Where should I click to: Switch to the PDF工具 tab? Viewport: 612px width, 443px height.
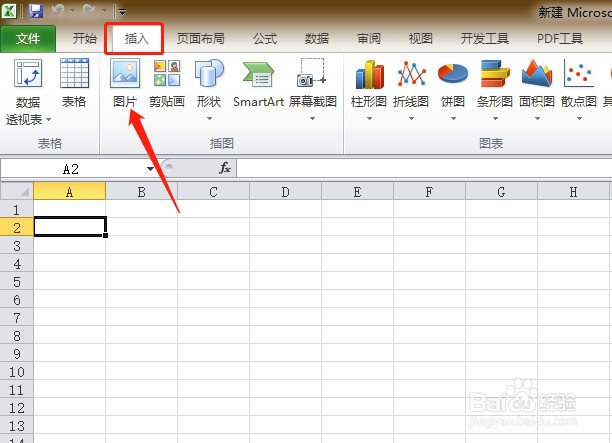[560, 38]
